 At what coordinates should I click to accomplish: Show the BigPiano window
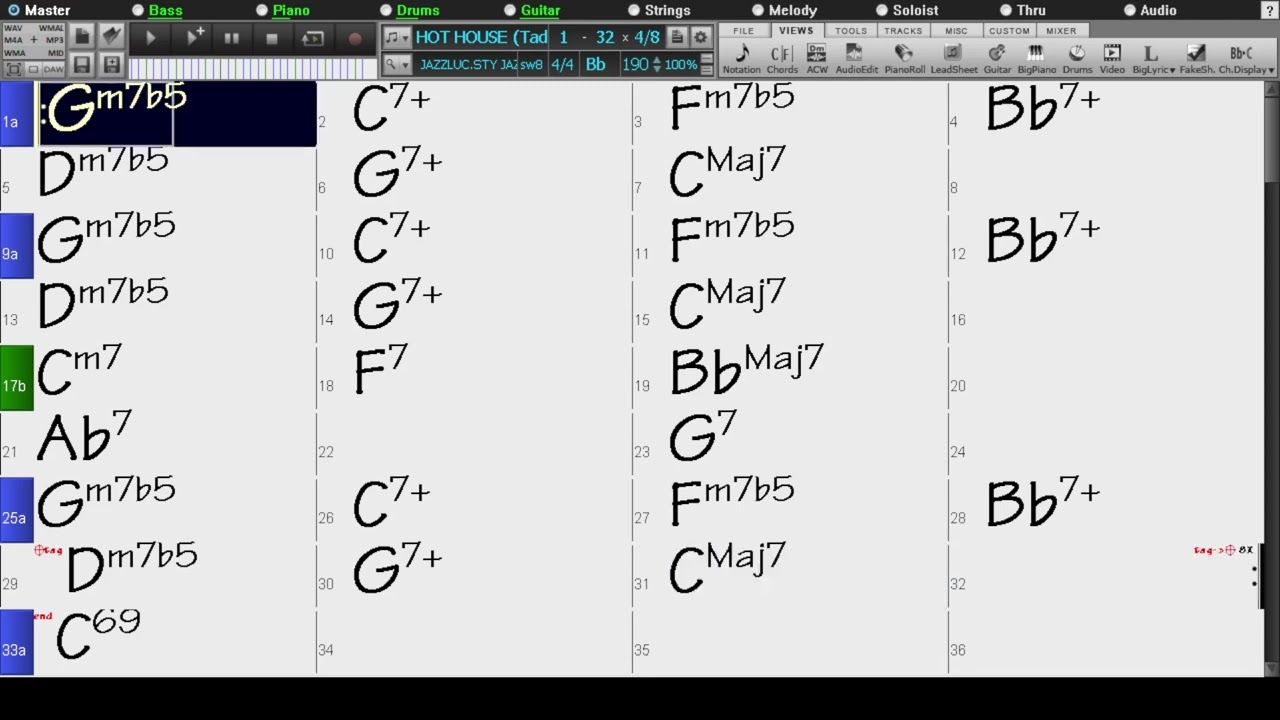(x=1036, y=58)
